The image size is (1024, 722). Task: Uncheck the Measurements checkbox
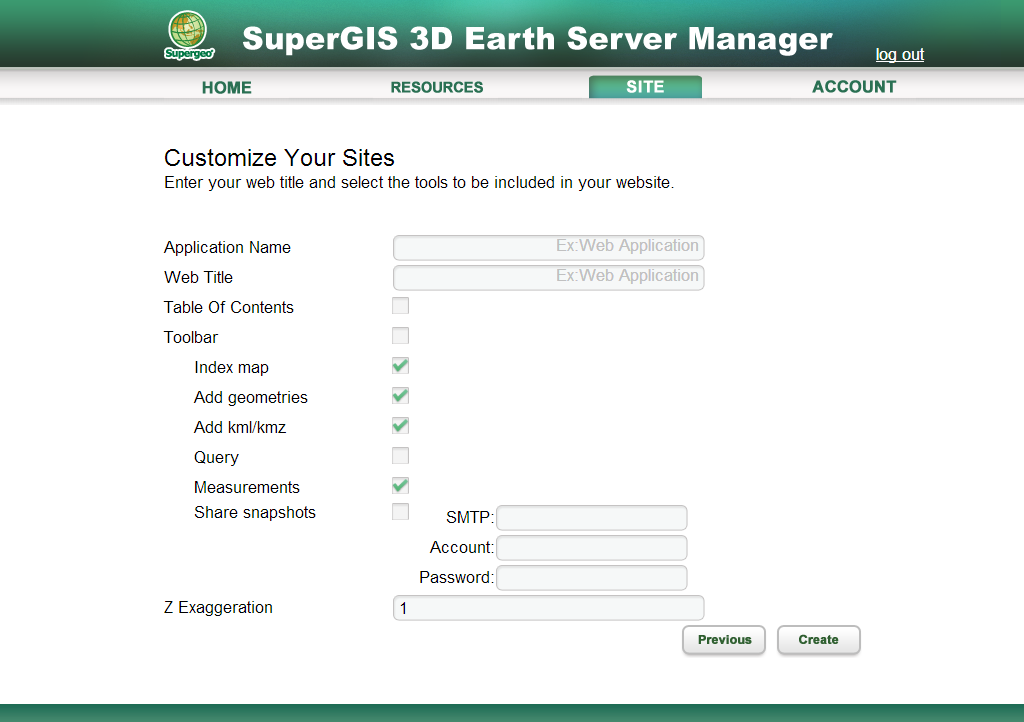point(400,486)
